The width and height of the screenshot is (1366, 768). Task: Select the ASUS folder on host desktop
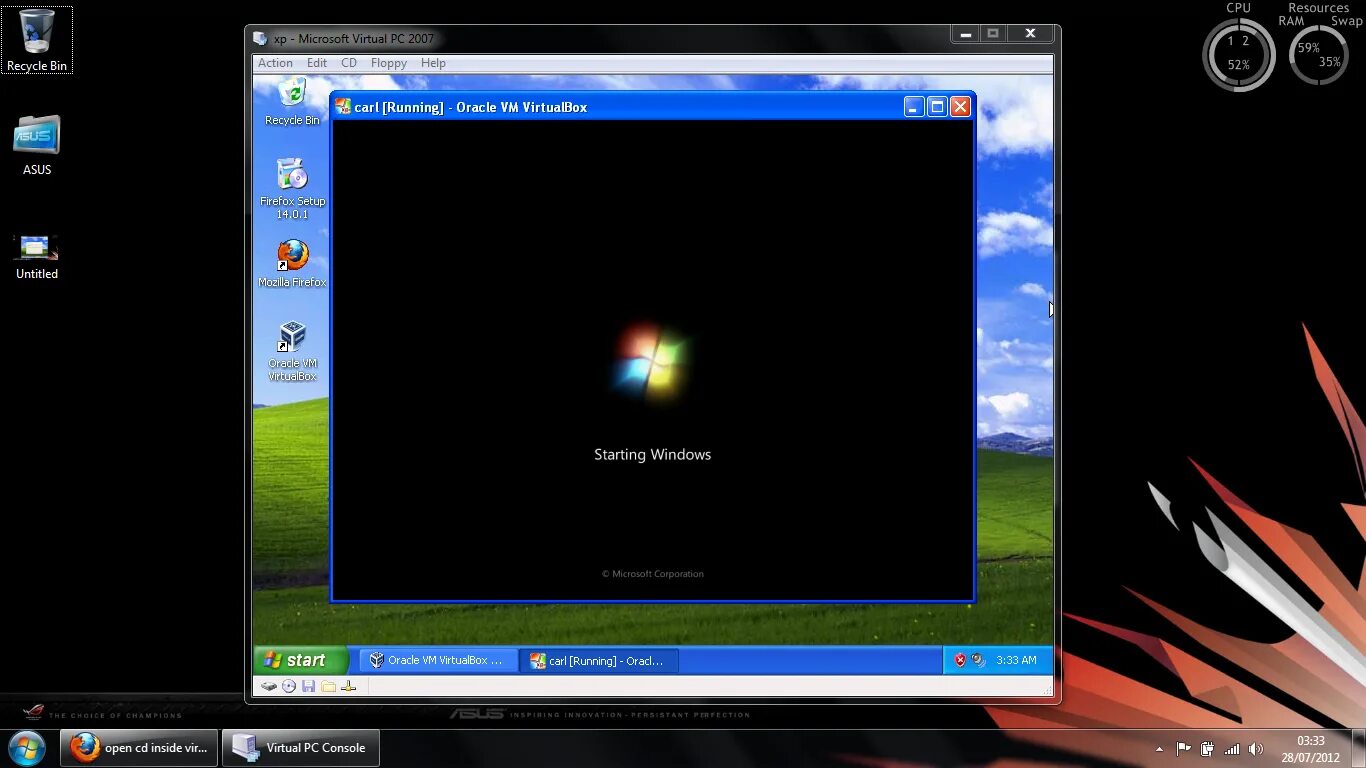pos(37,146)
